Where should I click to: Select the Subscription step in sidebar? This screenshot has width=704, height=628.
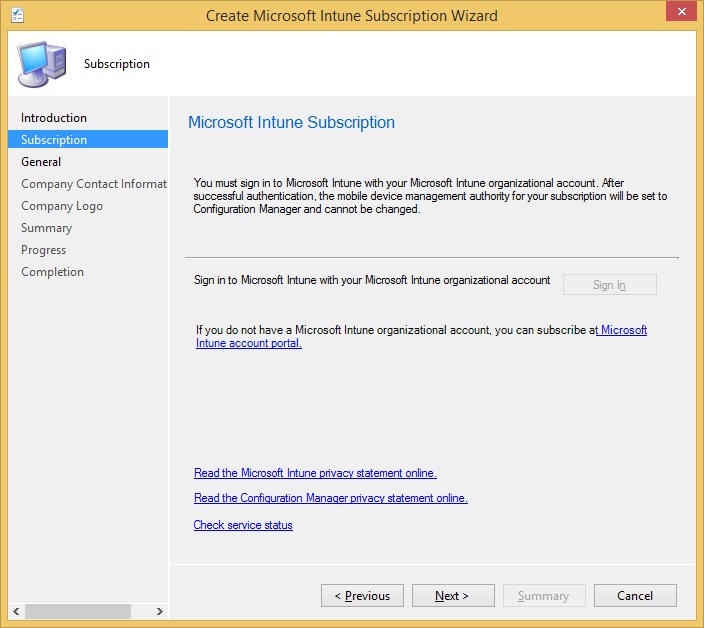click(54, 140)
